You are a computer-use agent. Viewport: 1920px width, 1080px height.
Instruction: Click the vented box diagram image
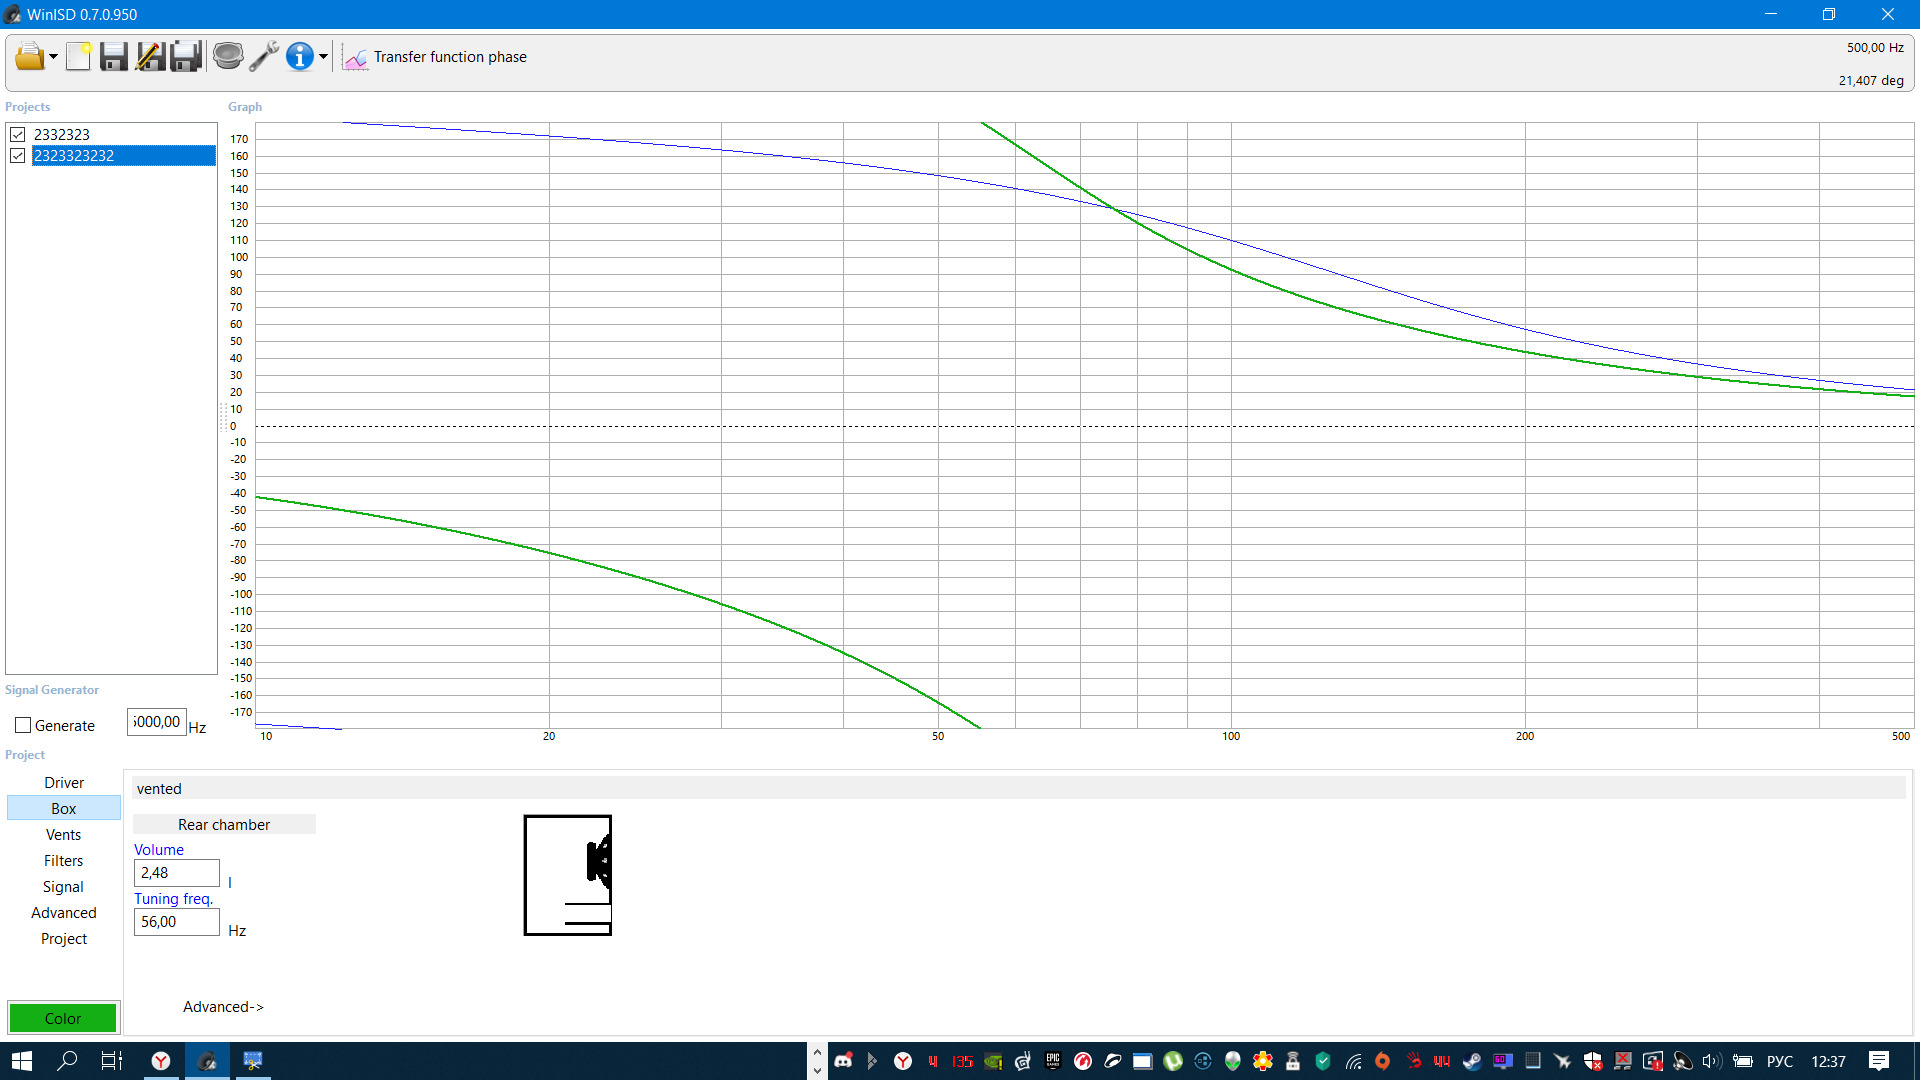coord(568,875)
